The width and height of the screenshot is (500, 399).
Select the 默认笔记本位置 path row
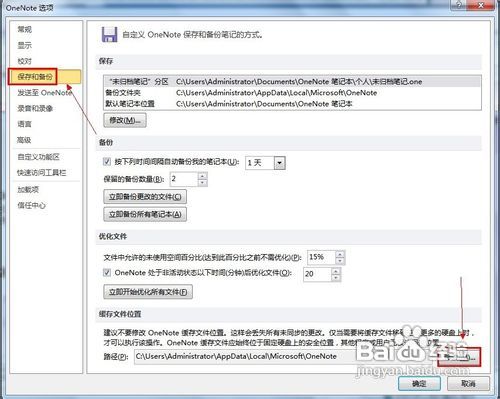[x=292, y=104]
